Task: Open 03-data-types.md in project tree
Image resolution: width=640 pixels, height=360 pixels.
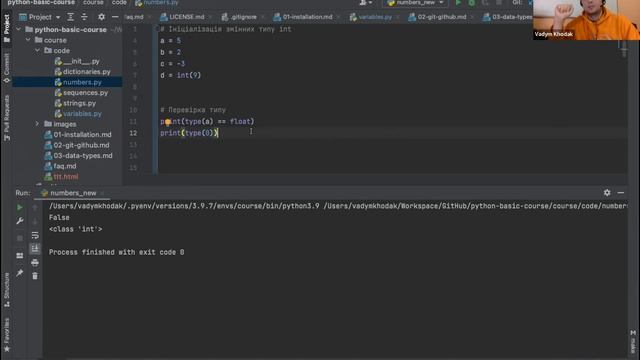Action: click(78, 156)
